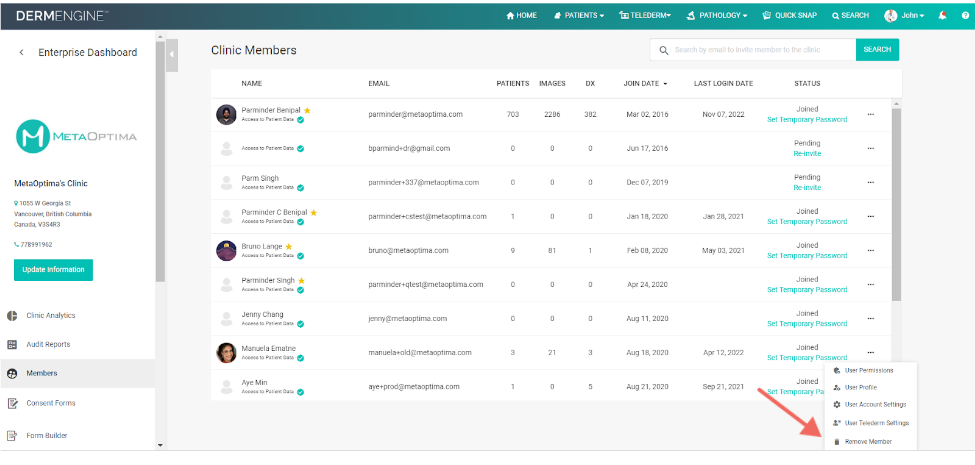Click Bruno Lange's avatar photo
The height and width of the screenshot is (465, 975).
(x=226, y=251)
